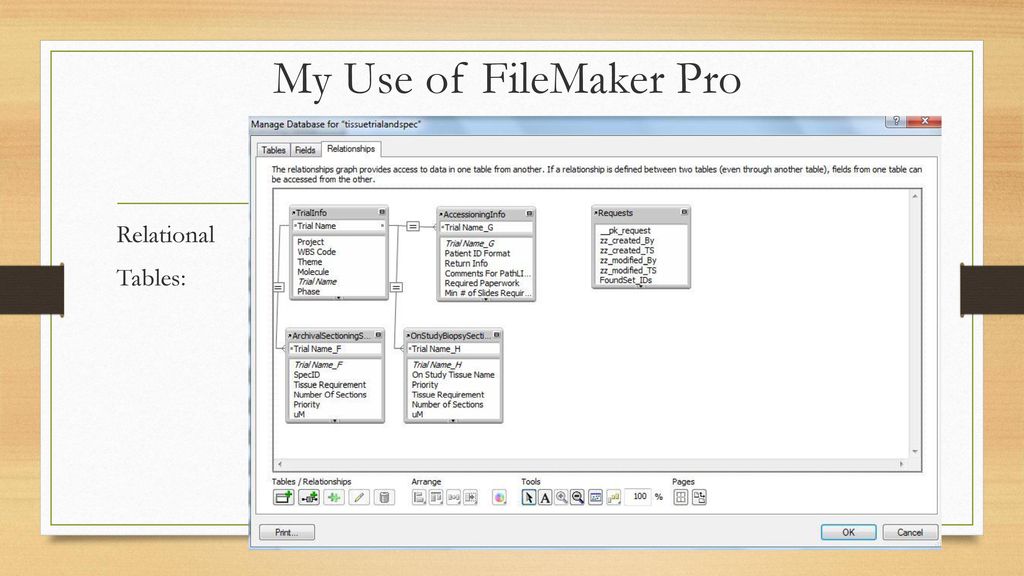The width and height of the screenshot is (1024, 576).
Task: Open relationship operator box between TrialInfo and AccessioningInfo
Action: coord(413,226)
